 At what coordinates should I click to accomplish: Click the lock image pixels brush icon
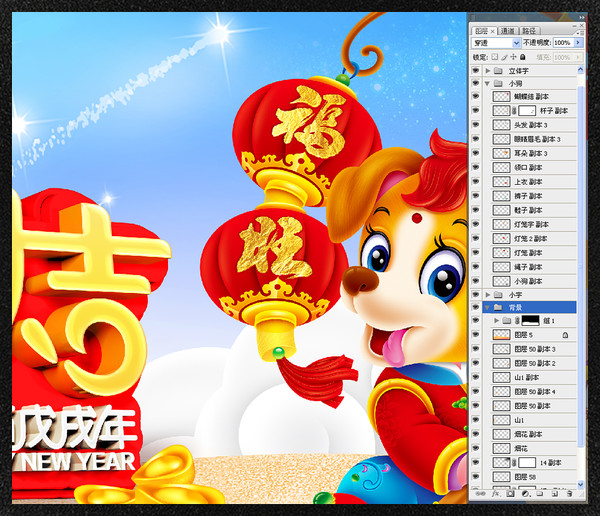click(x=504, y=57)
